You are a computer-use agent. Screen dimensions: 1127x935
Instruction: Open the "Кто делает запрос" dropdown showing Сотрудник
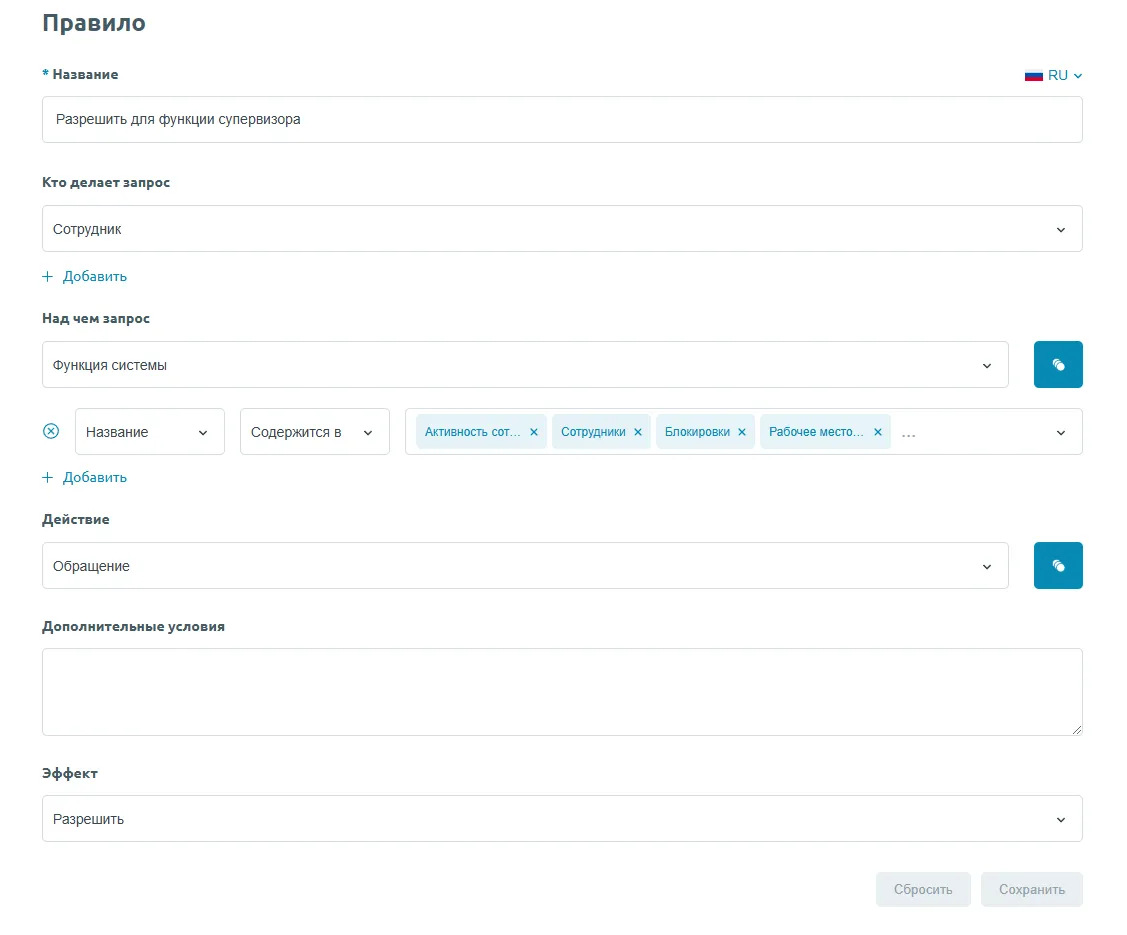(x=561, y=229)
